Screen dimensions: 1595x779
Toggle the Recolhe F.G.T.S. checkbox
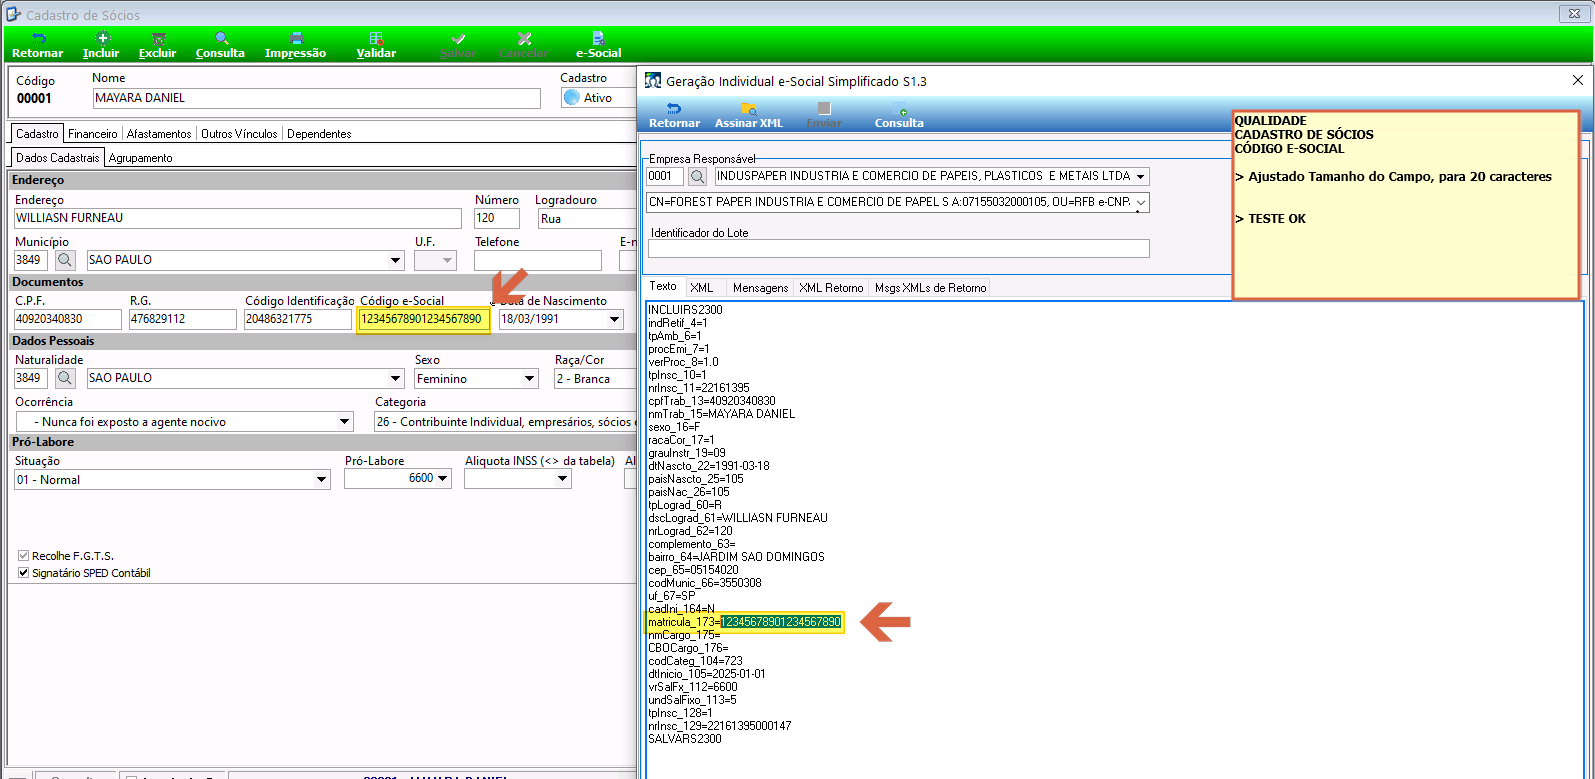click(x=24, y=555)
